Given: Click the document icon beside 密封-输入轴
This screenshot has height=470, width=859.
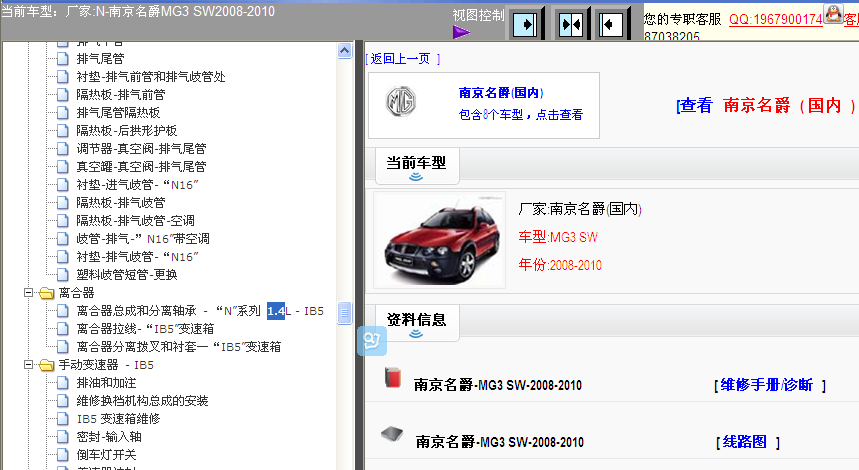Looking at the screenshot, I should click(63, 437).
